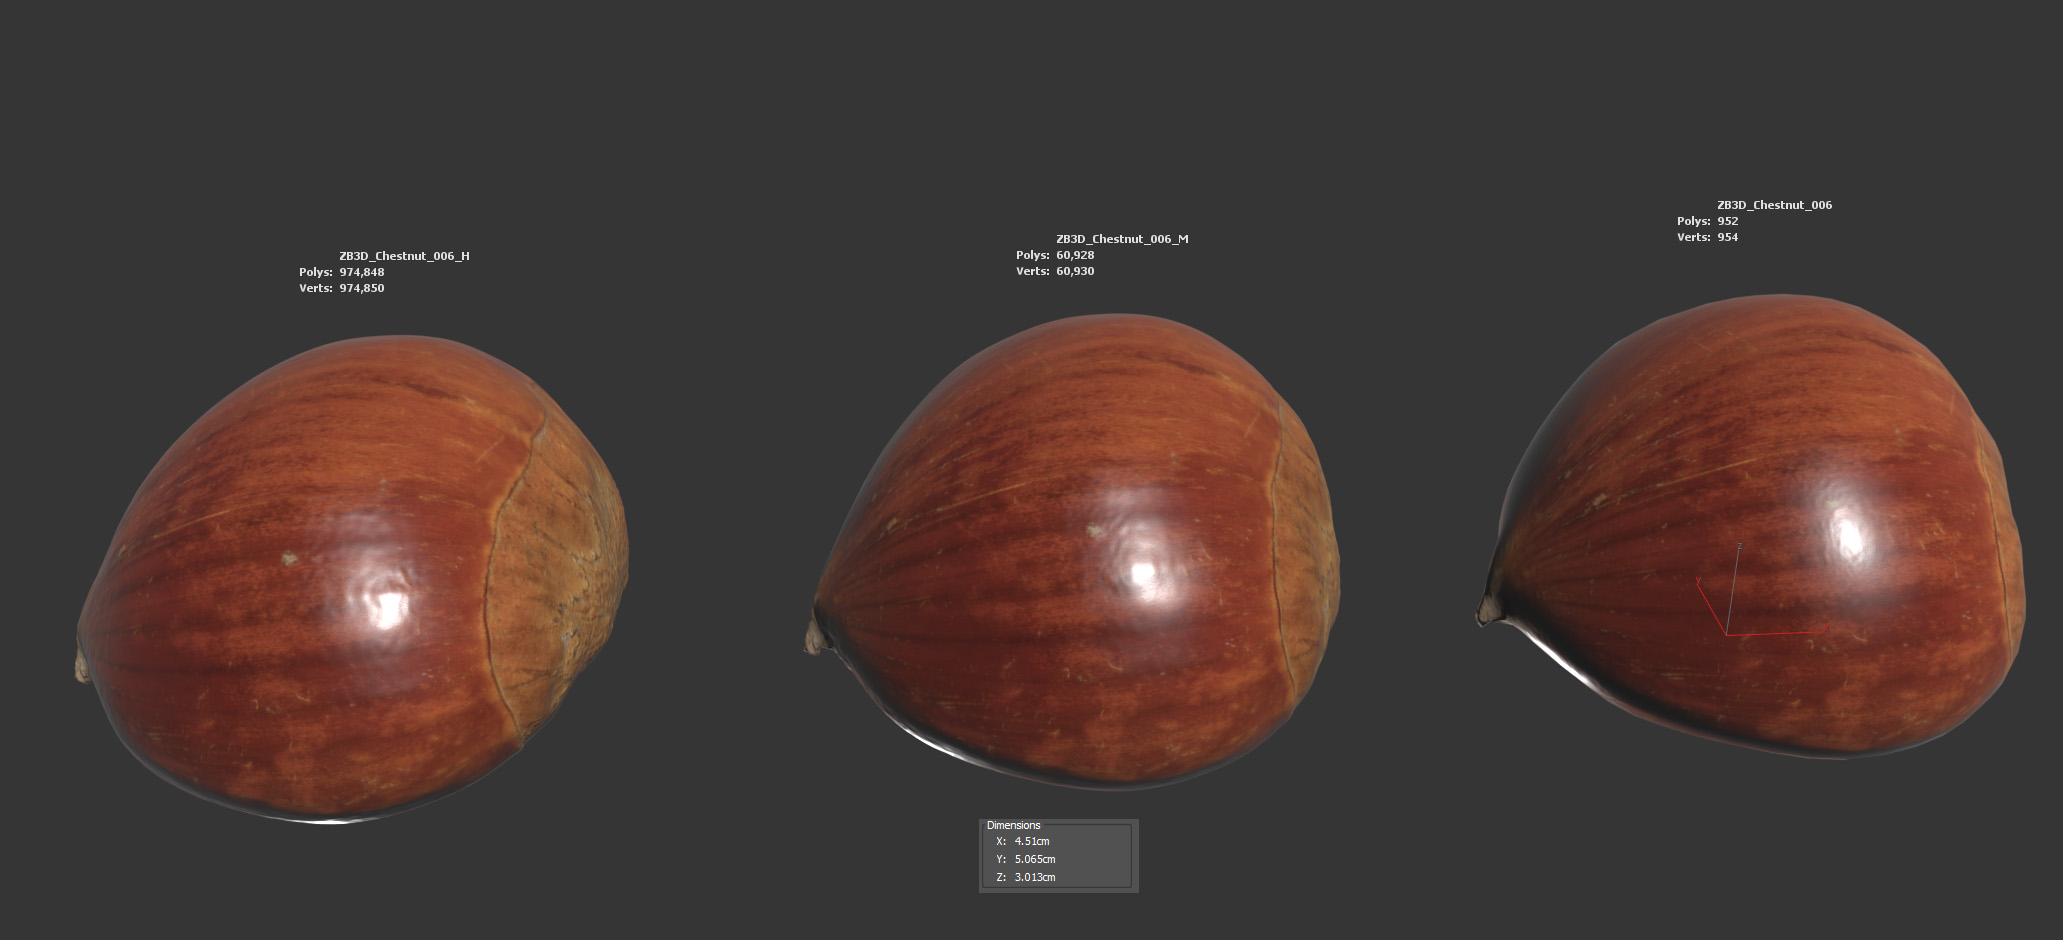Viewport: 2063px width, 940px height.
Task: Select the Z dimension field showing 3.013cm
Action: point(1035,877)
